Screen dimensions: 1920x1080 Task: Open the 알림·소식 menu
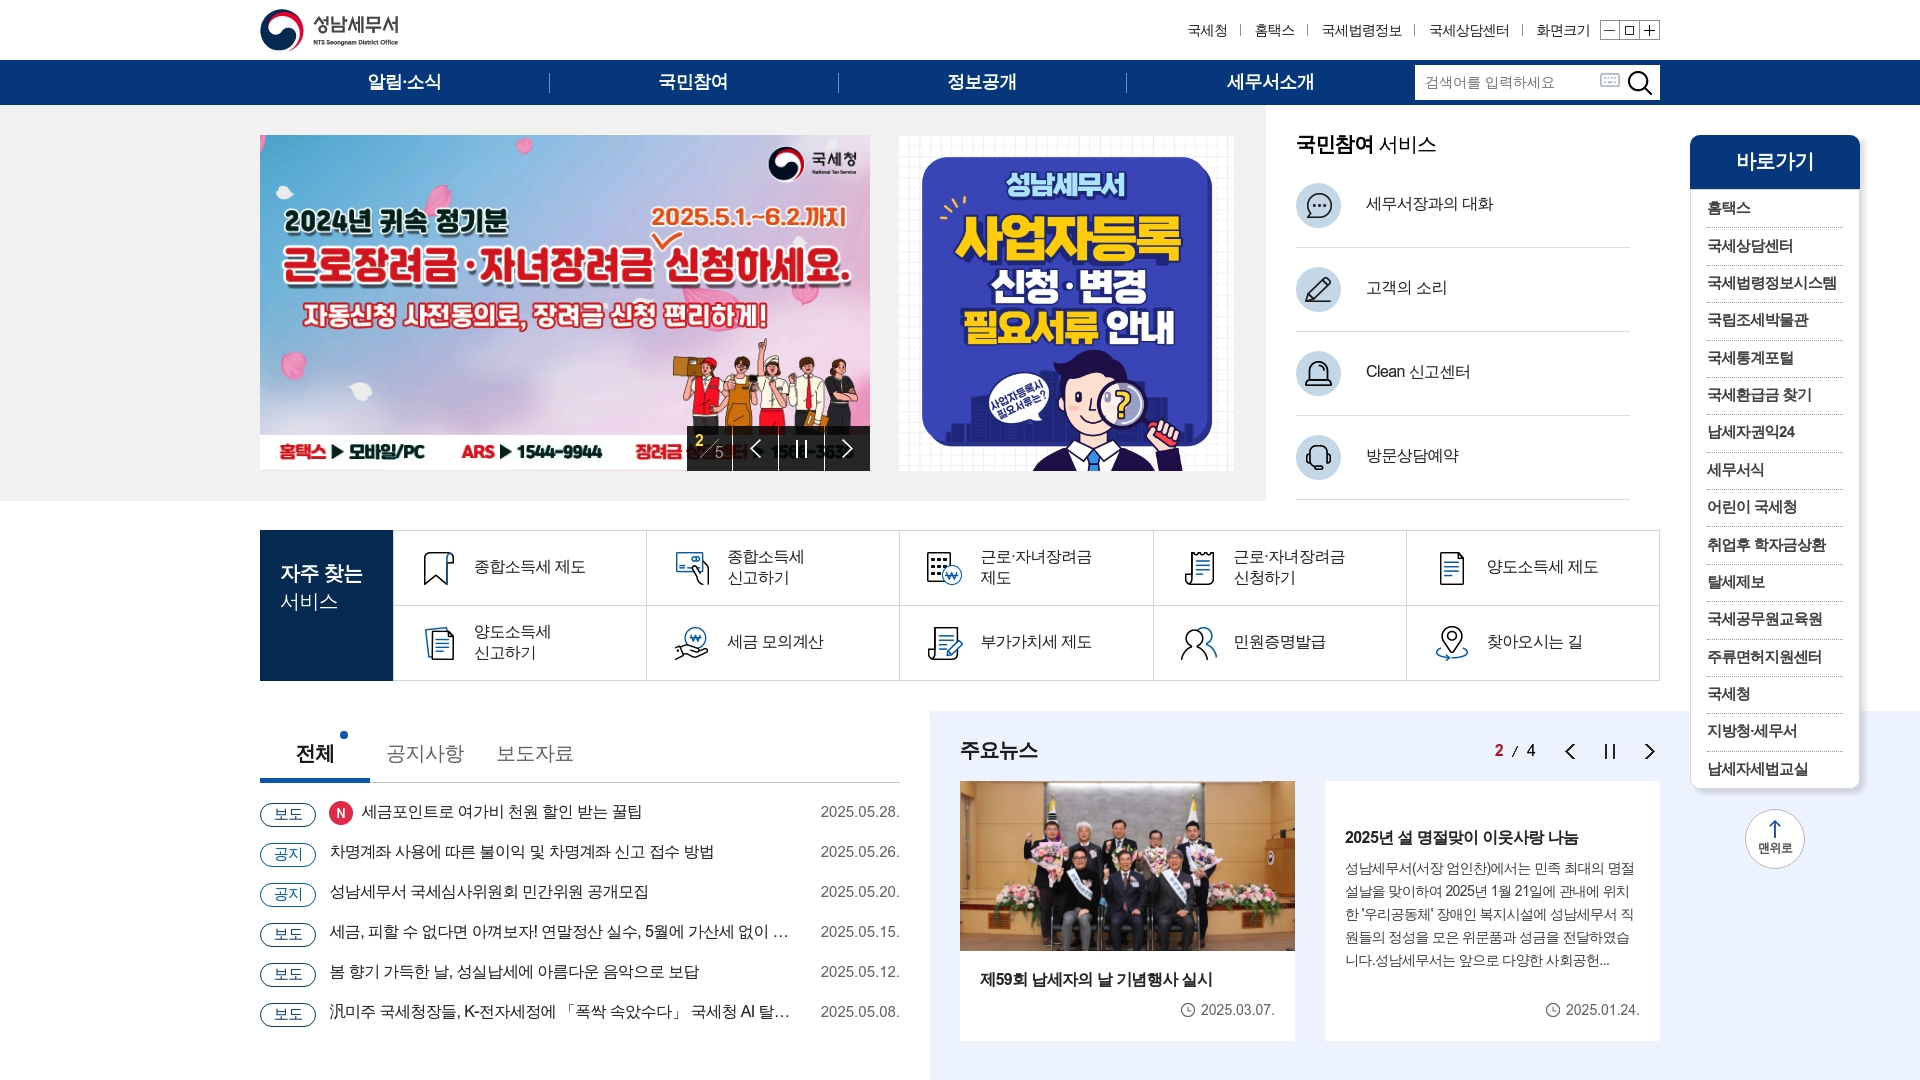coord(404,82)
